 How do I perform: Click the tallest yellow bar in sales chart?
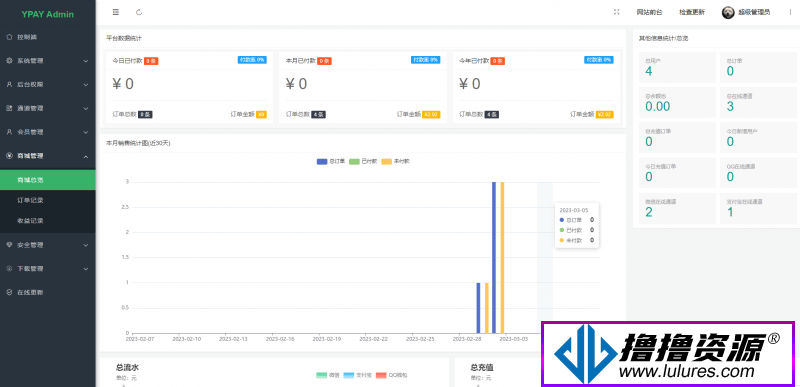pos(503,257)
